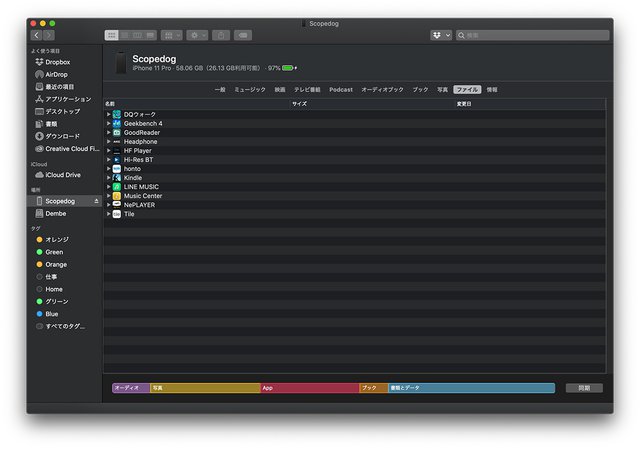Click the LINE MUSIC app icon
This screenshot has width=640, height=449.
point(117,187)
